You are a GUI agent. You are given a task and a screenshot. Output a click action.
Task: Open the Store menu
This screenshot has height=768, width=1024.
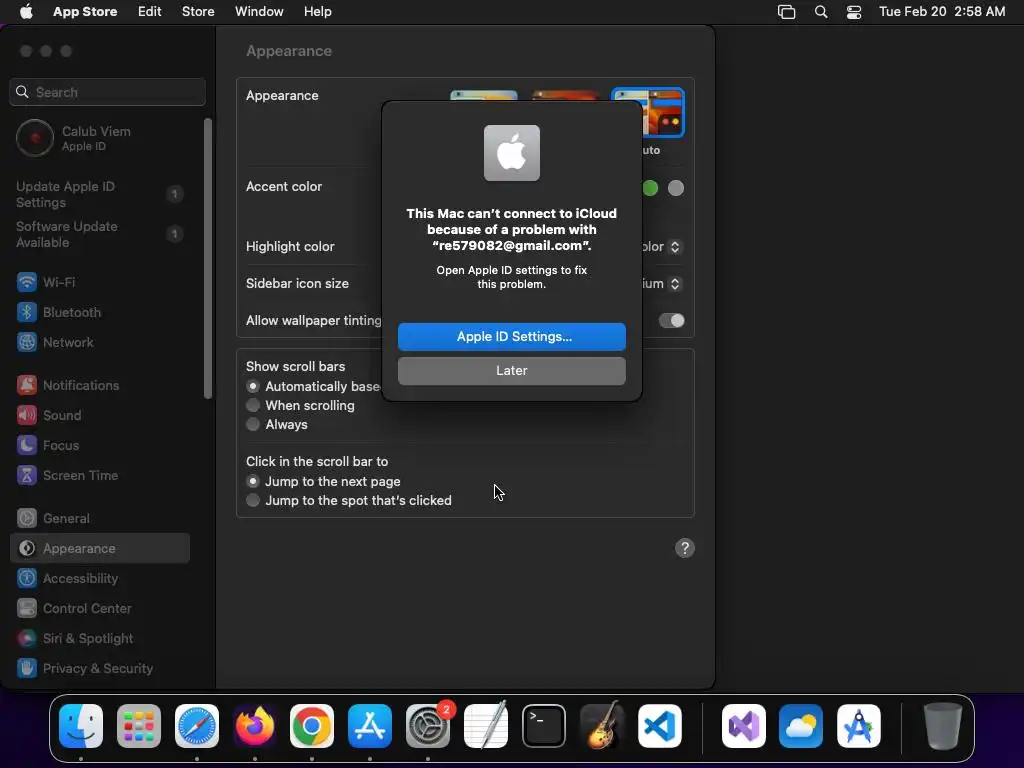coord(198,12)
